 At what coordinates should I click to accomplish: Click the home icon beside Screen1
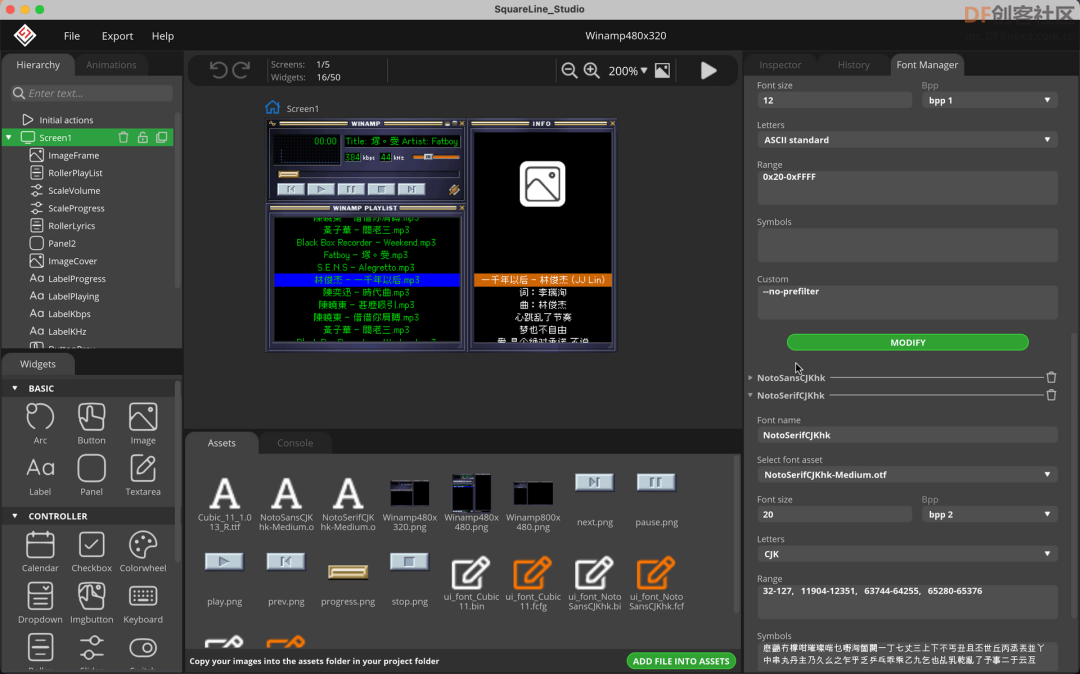273,107
